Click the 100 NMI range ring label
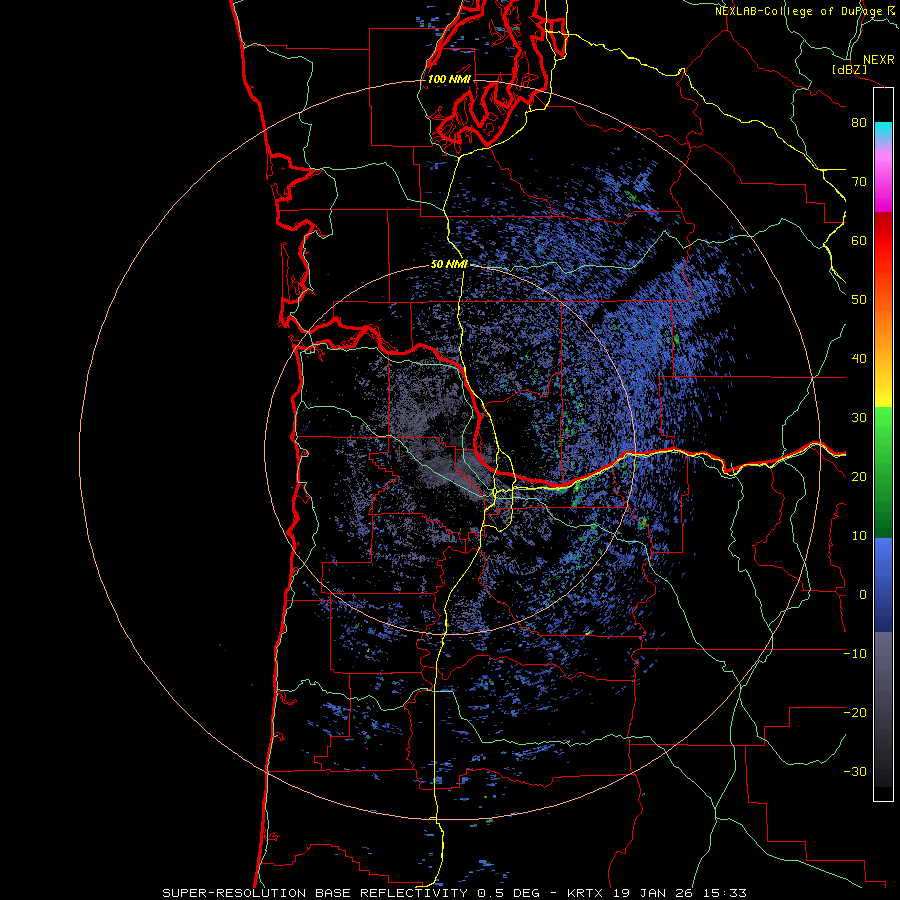Image resolution: width=900 pixels, height=900 pixels. click(x=449, y=79)
